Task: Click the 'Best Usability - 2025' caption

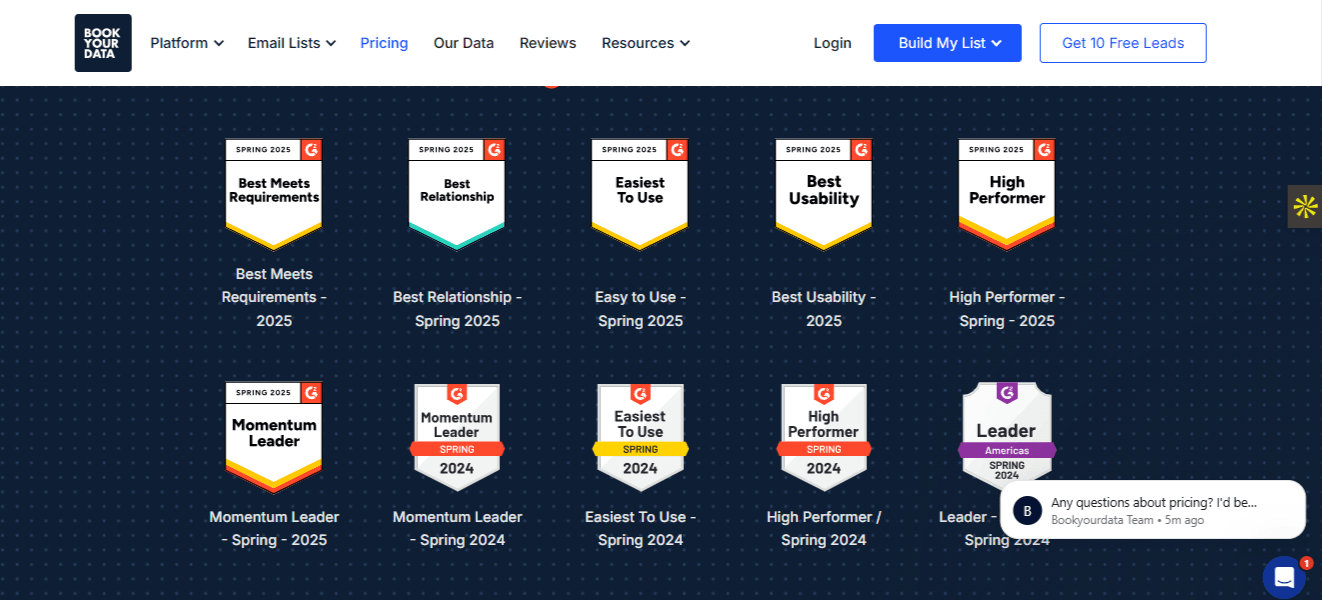Action: (x=824, y=309)
